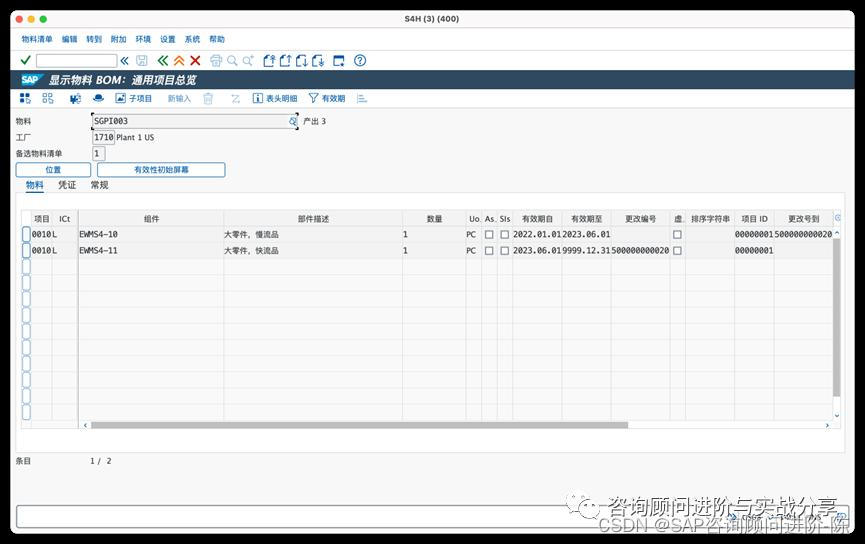Open search help icon in SGPI003 field
The width and height of the screenshot is (865, 544).
point(292,121)
